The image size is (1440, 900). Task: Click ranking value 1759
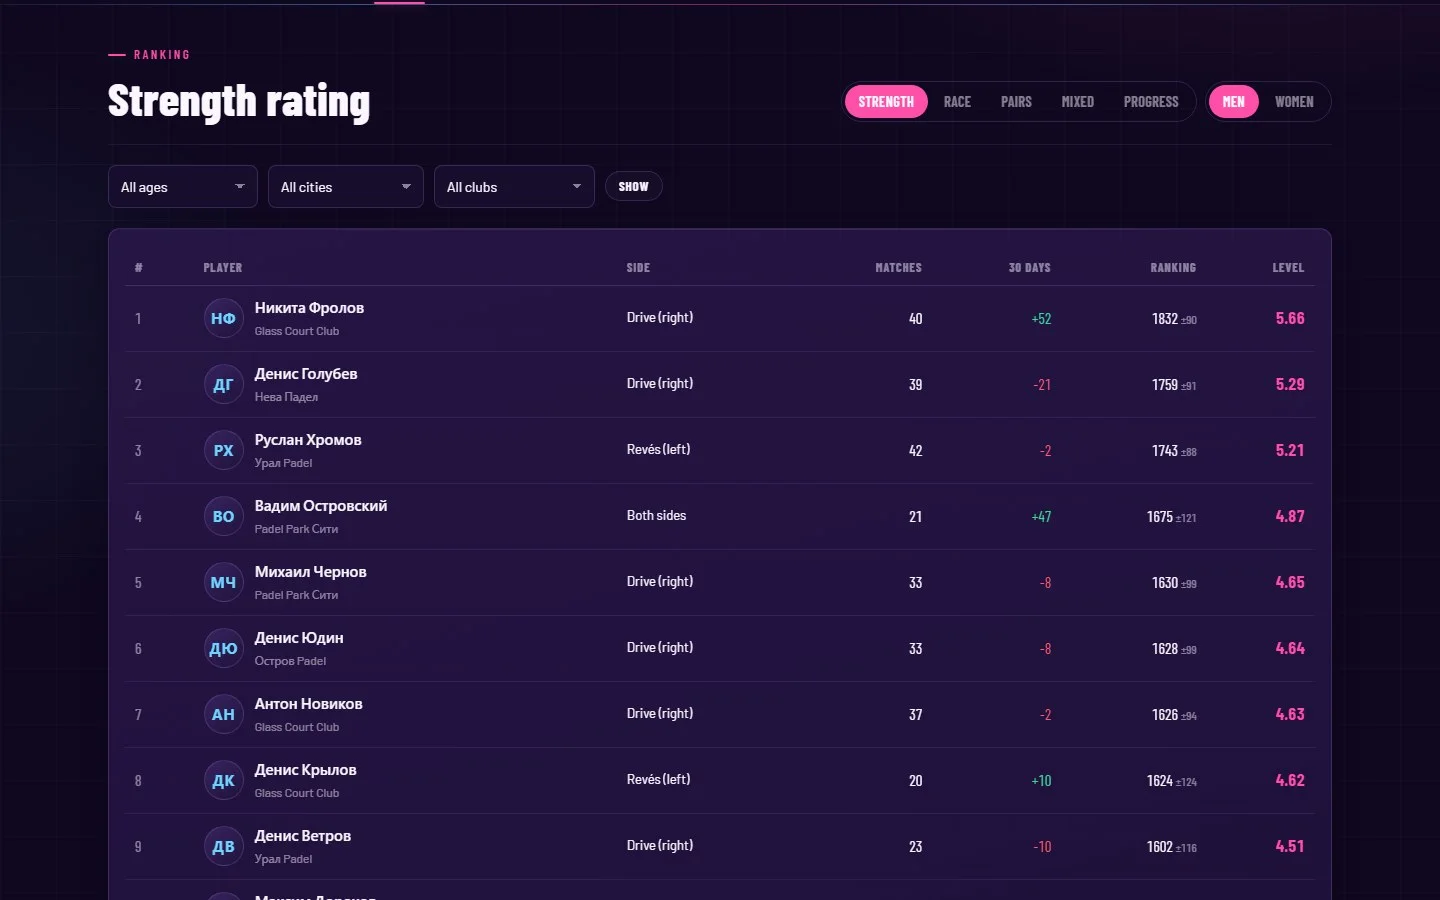(x=1165, y=385)
